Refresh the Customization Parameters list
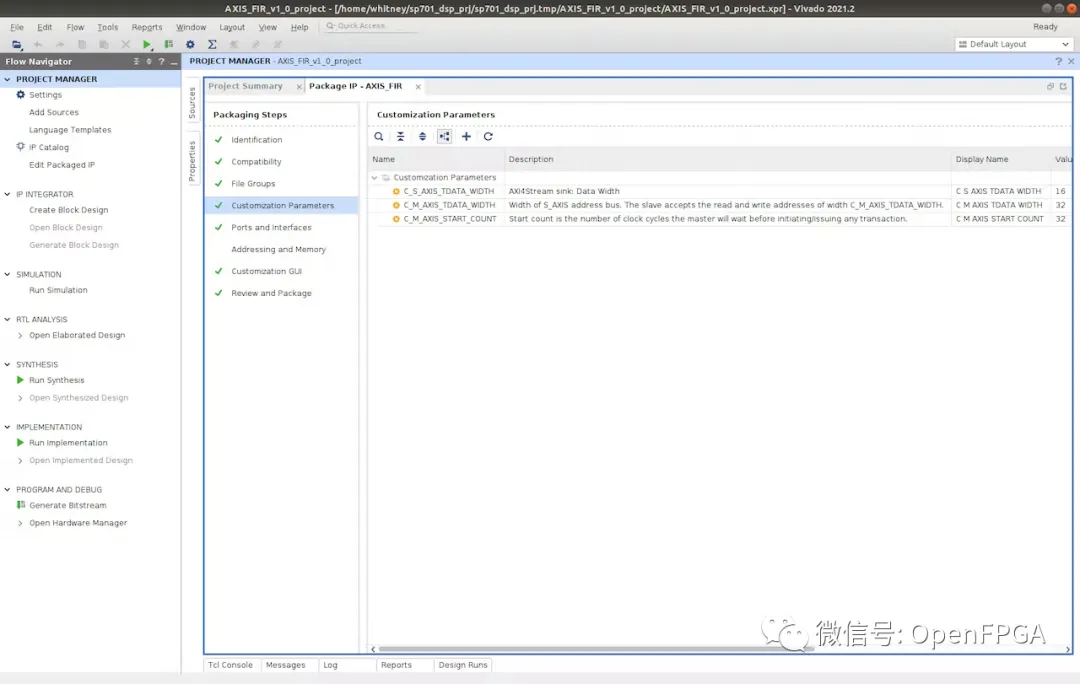The height and width of the screenshot is (684, 1080). (x=488, y=136)
